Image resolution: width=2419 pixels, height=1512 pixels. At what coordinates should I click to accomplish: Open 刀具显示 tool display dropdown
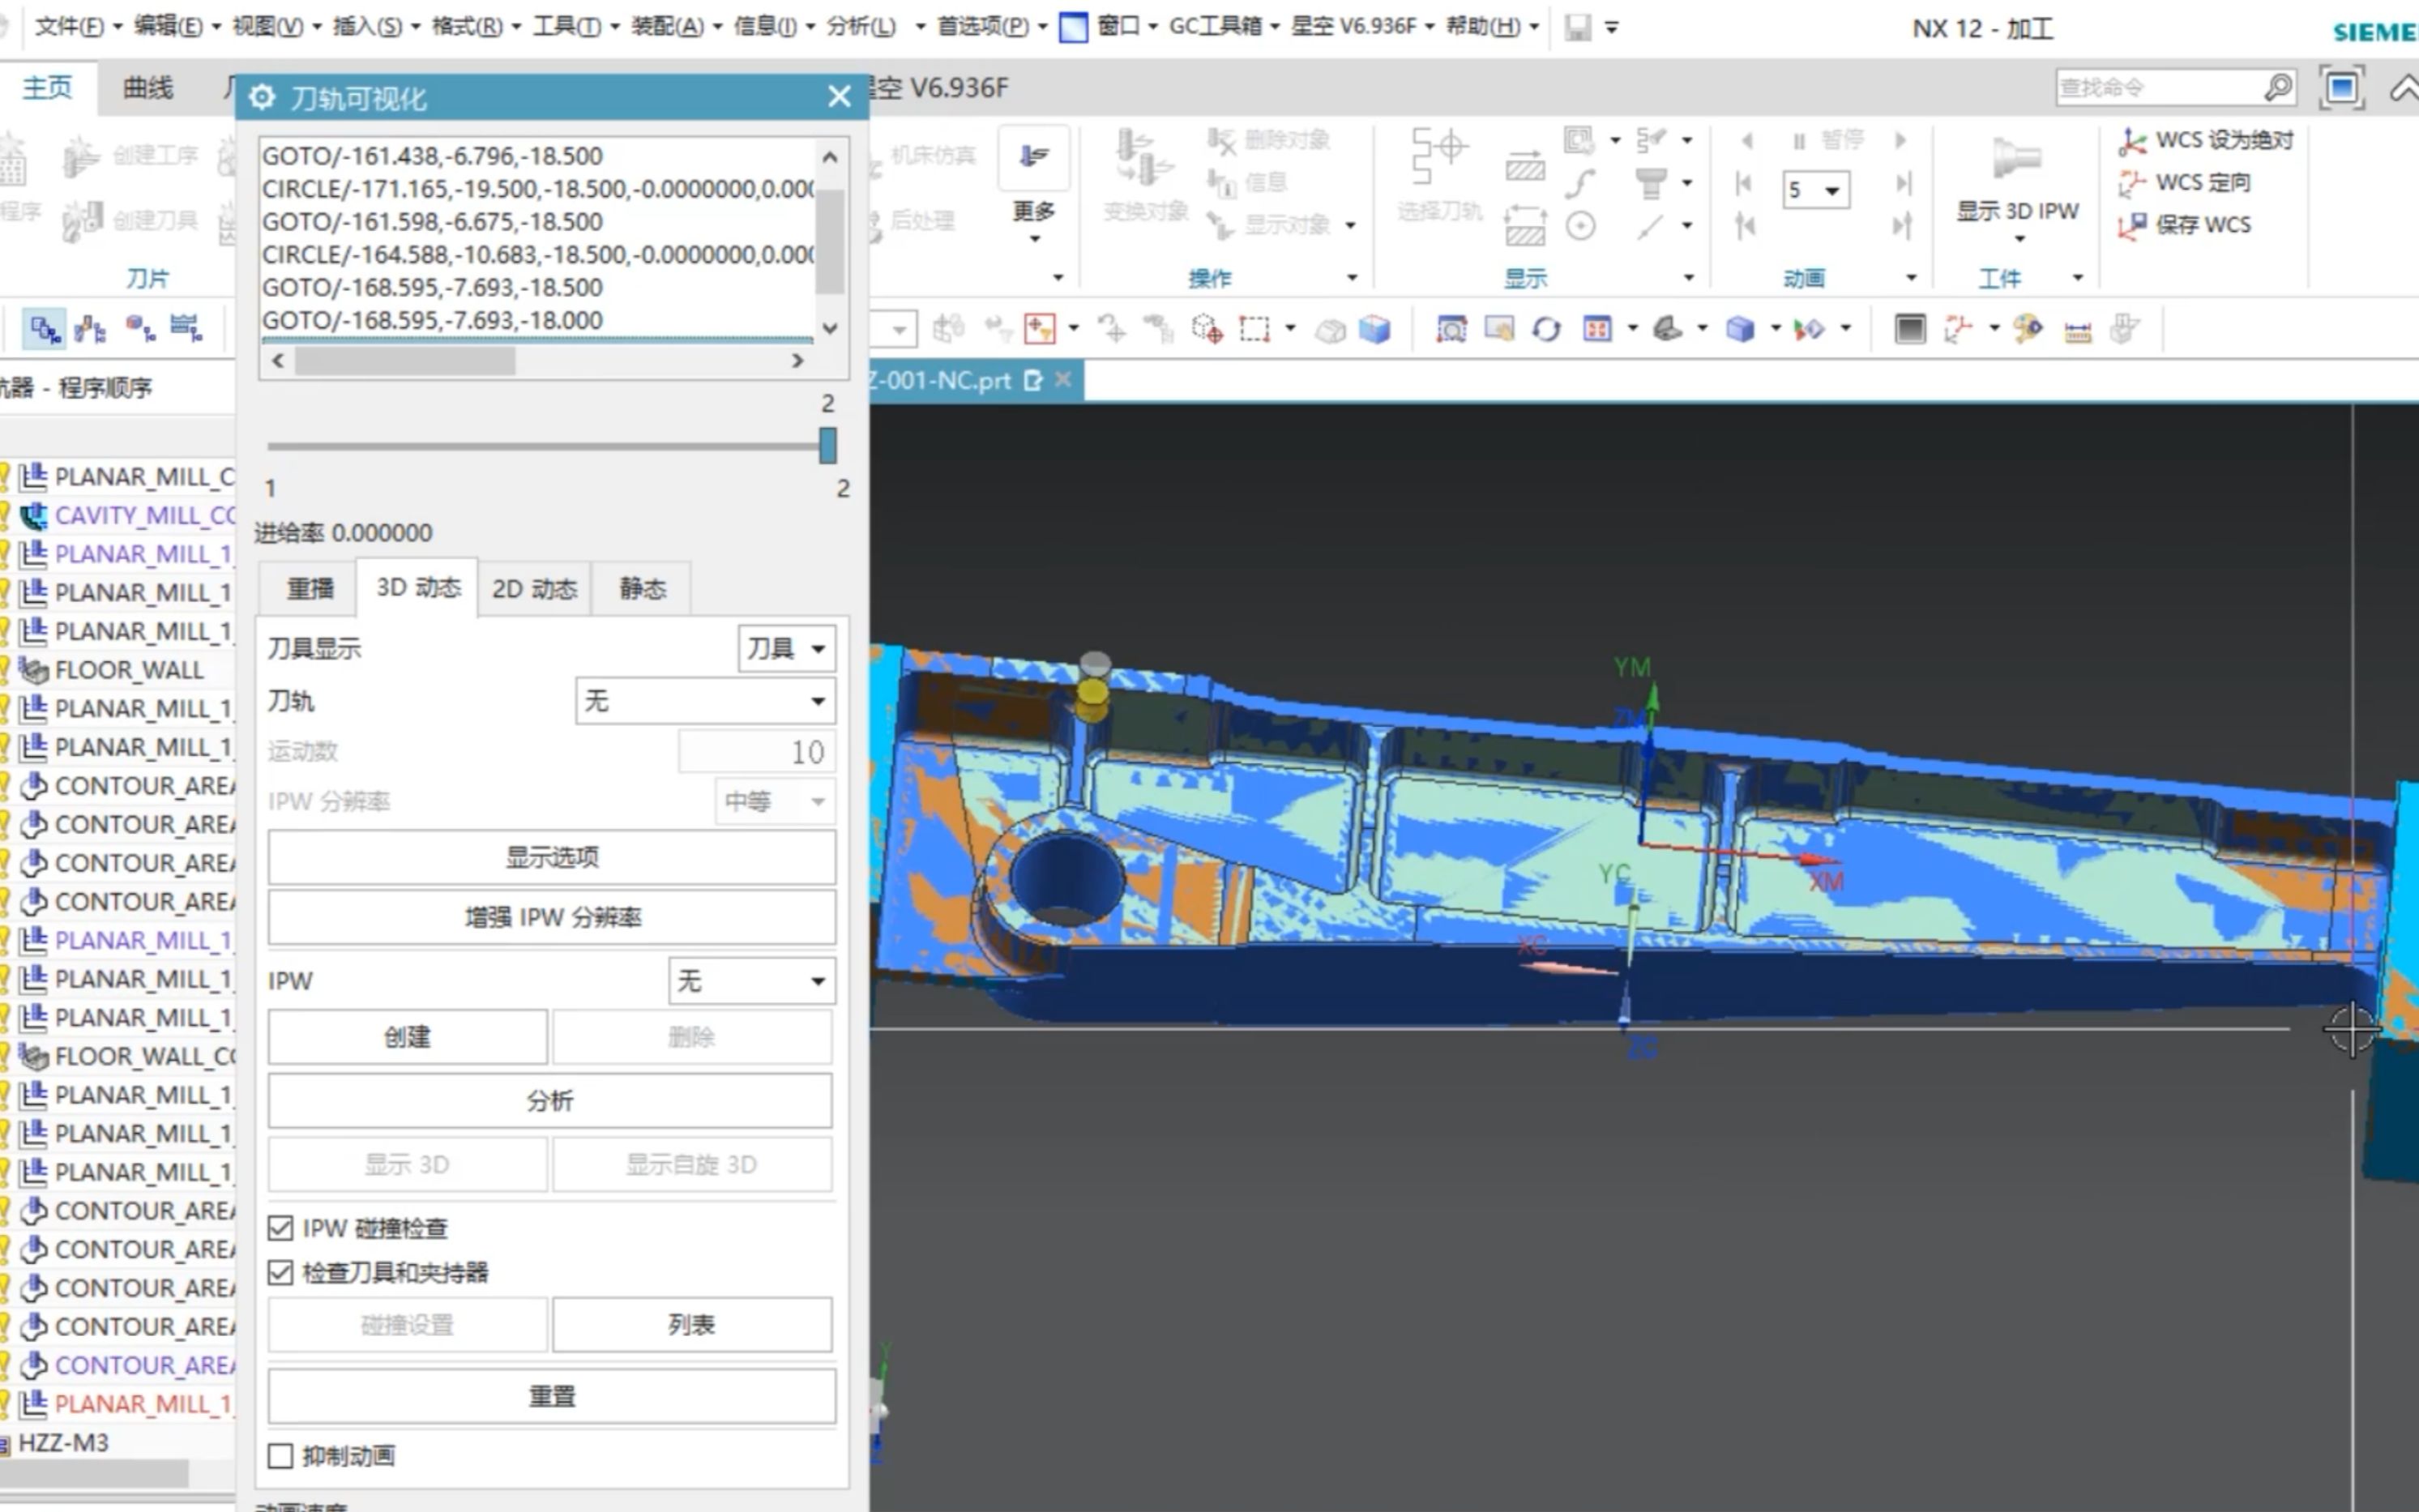[x=782, y=647]
